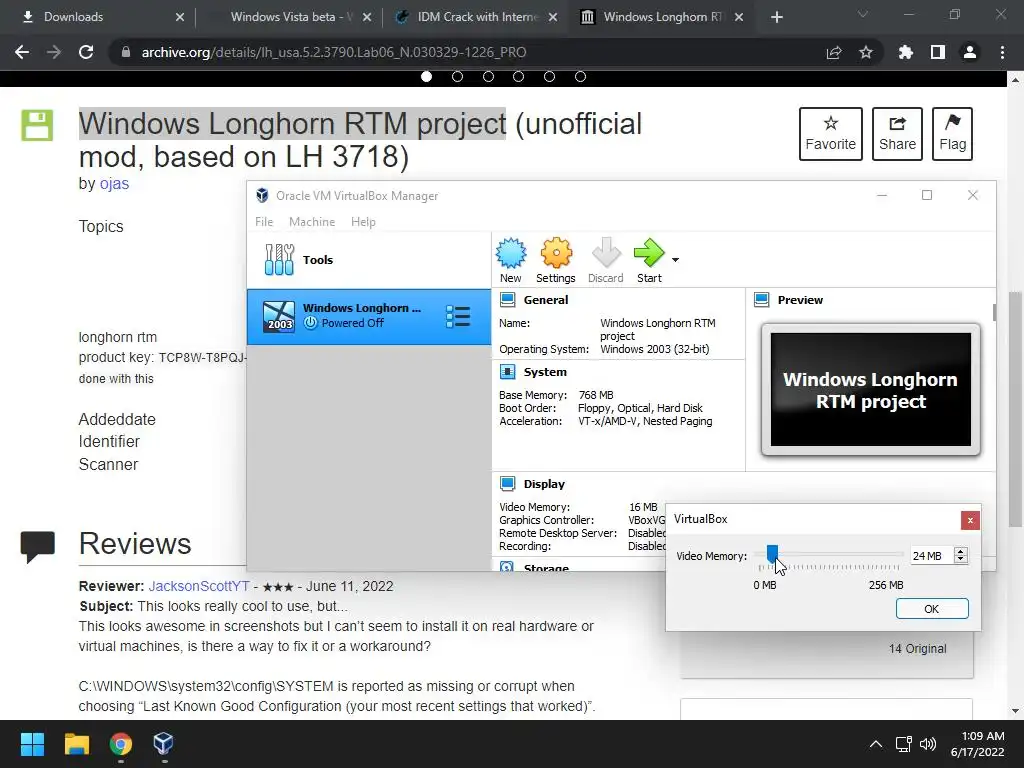The width and height of the screenshot is (1024, 768).
Task: Click the Storage section header
Action: point(546,568)
